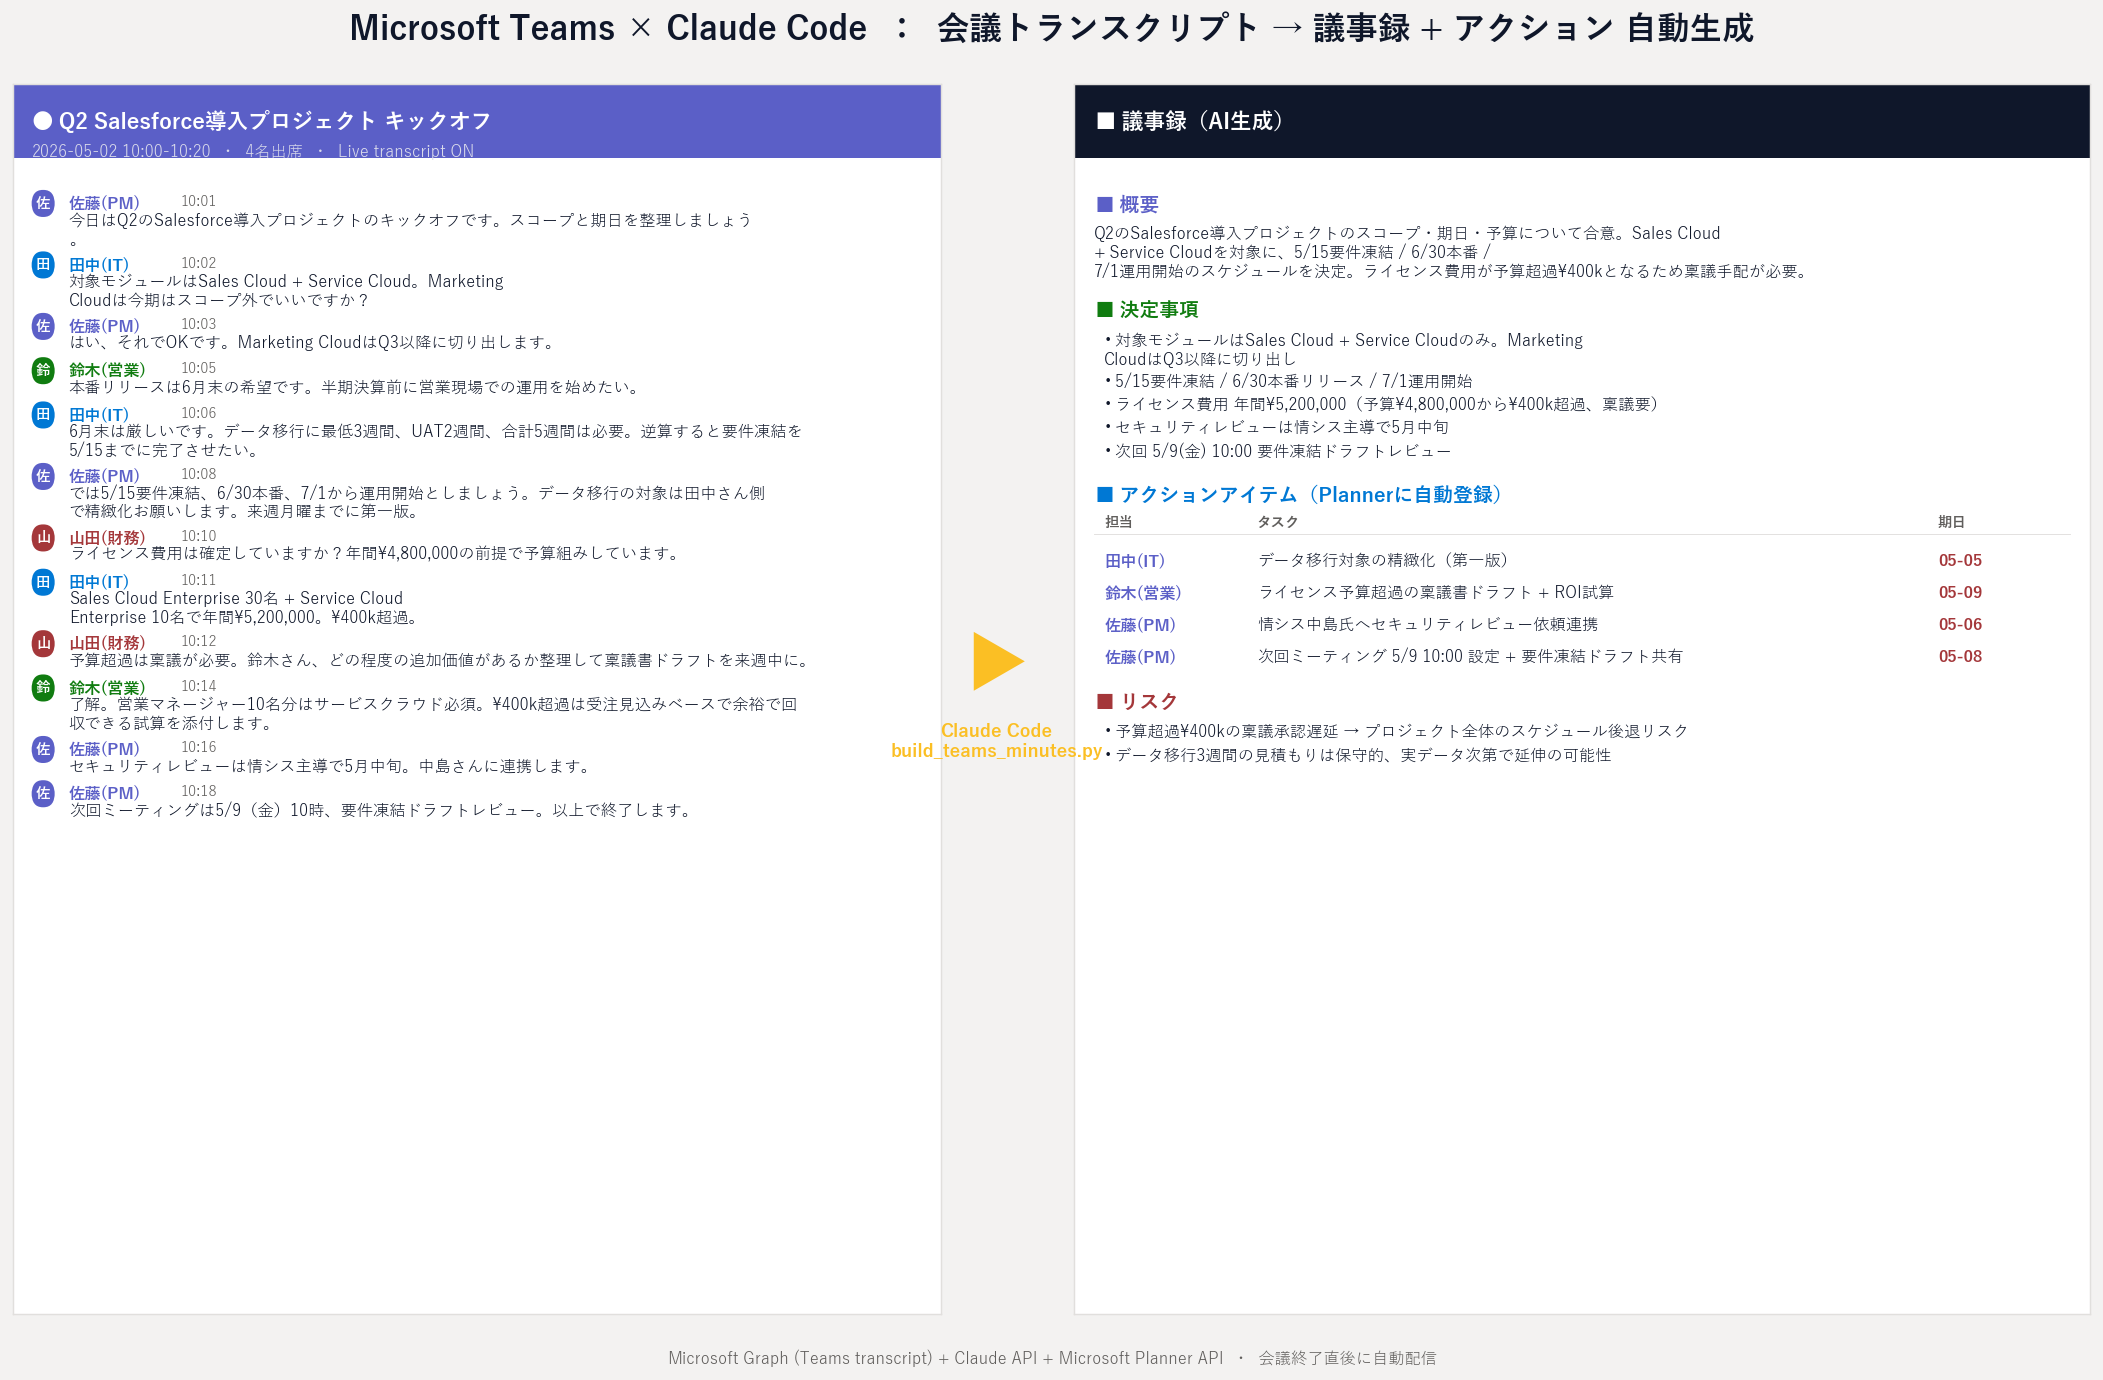Click the decision bullet 5/15要件凍結 / 6/30本番リリース

(1288, 381)
